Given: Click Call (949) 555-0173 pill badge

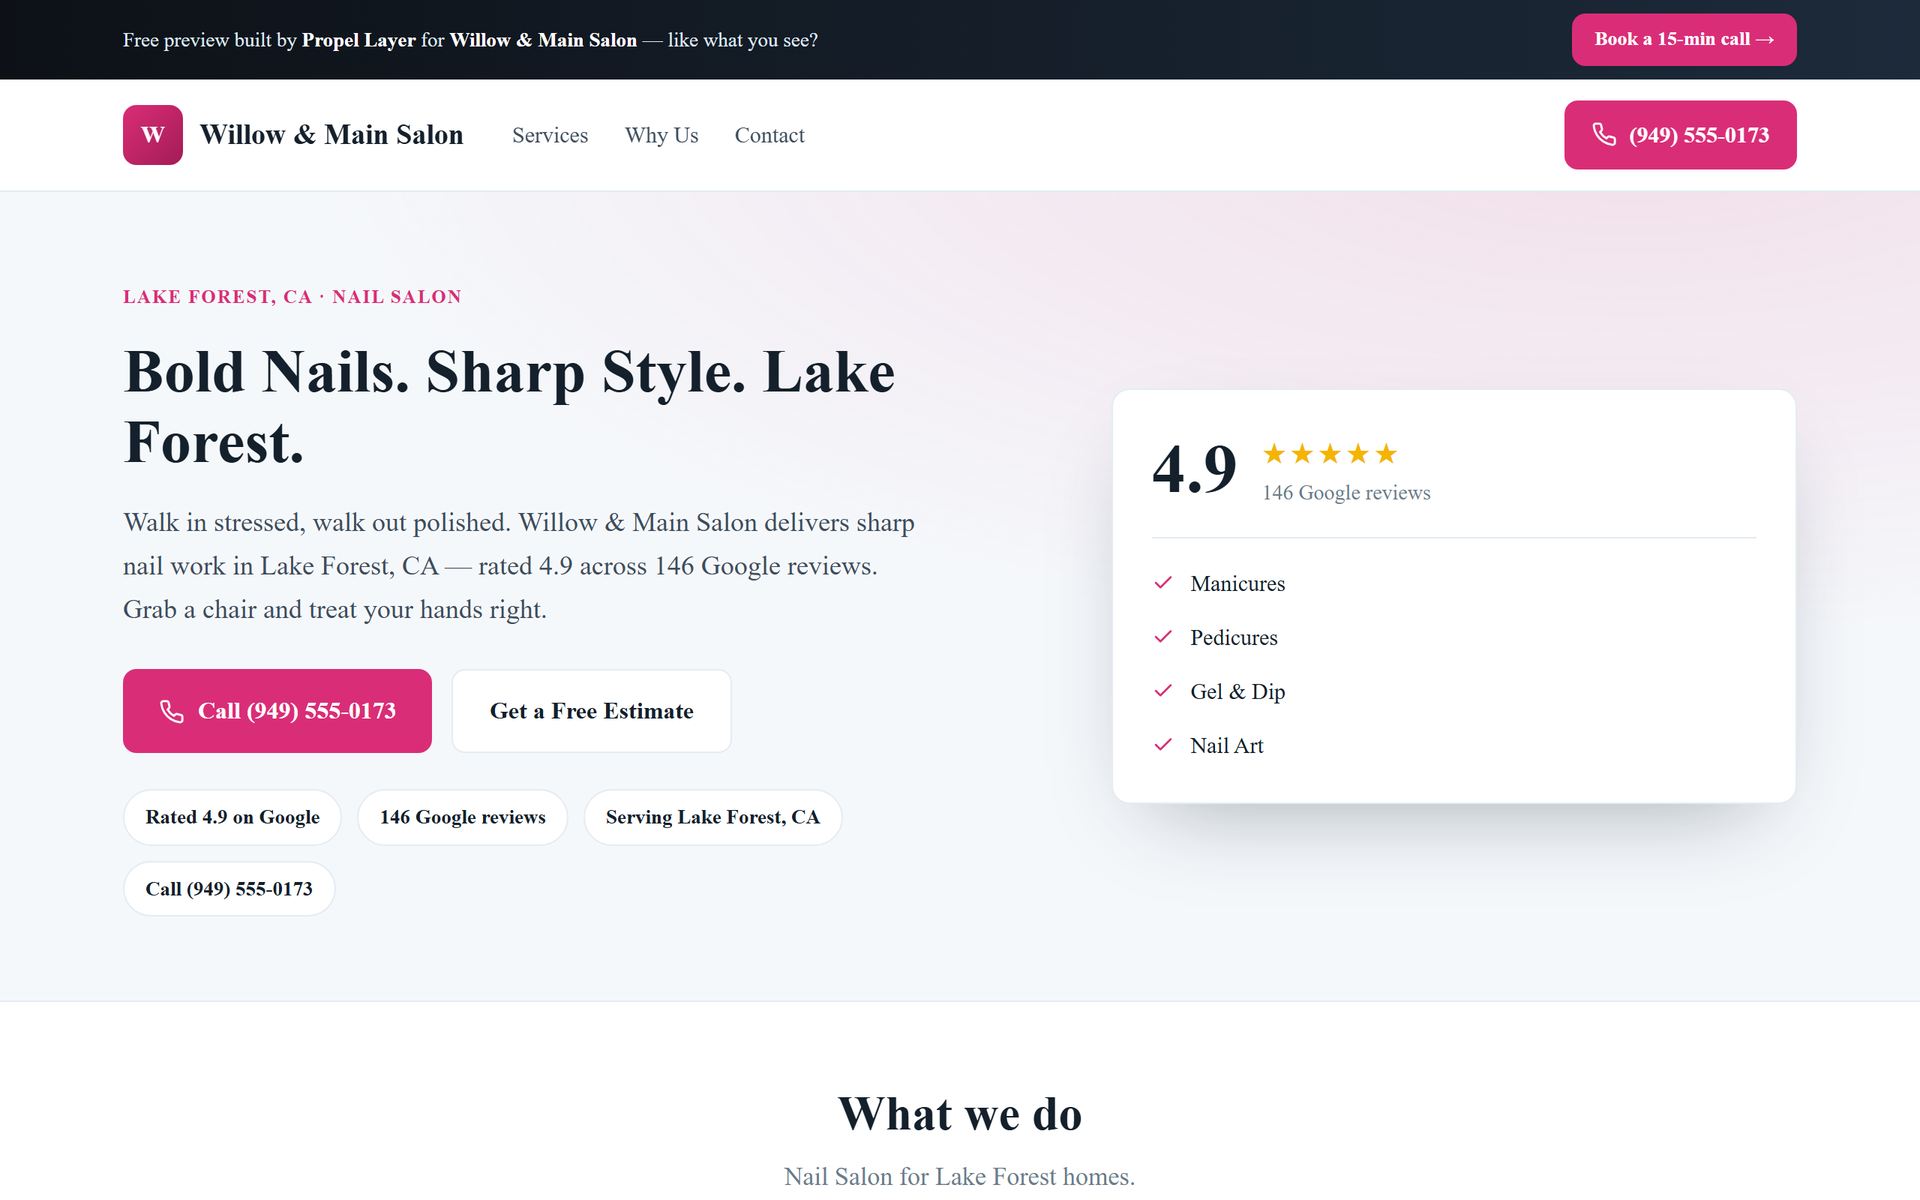Looking at the screenshot, I should point(229,889).
